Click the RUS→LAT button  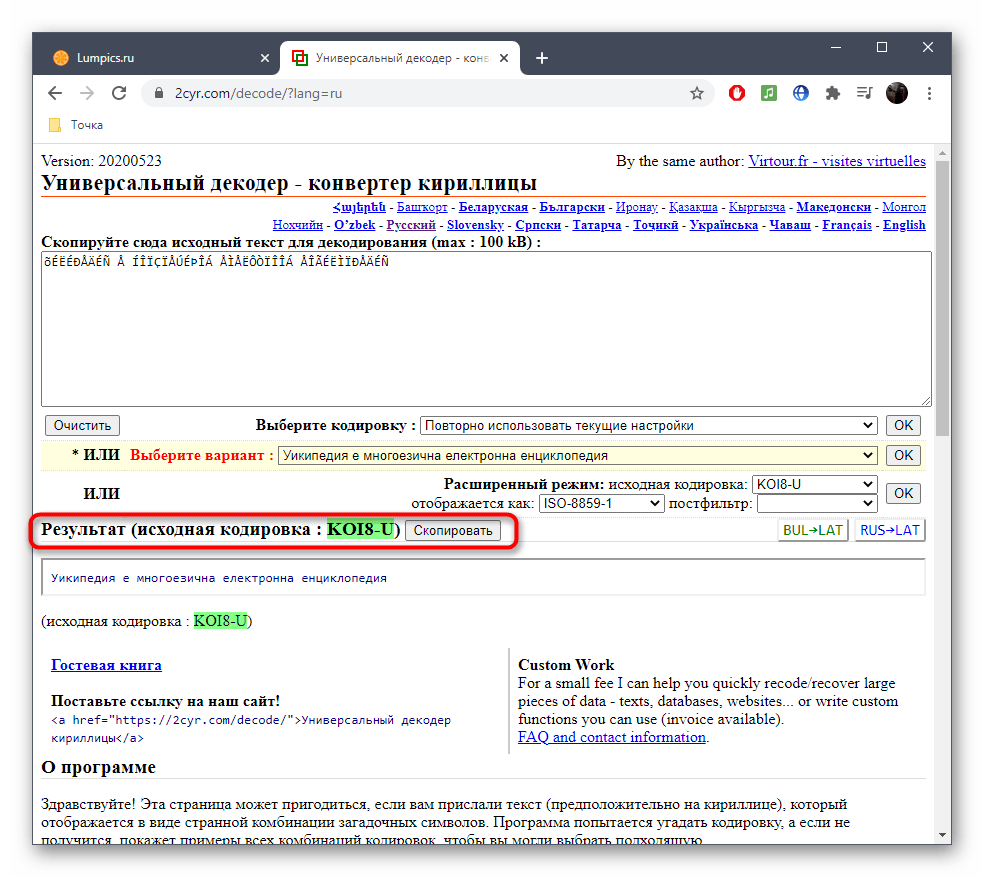[x=889, y=530]
